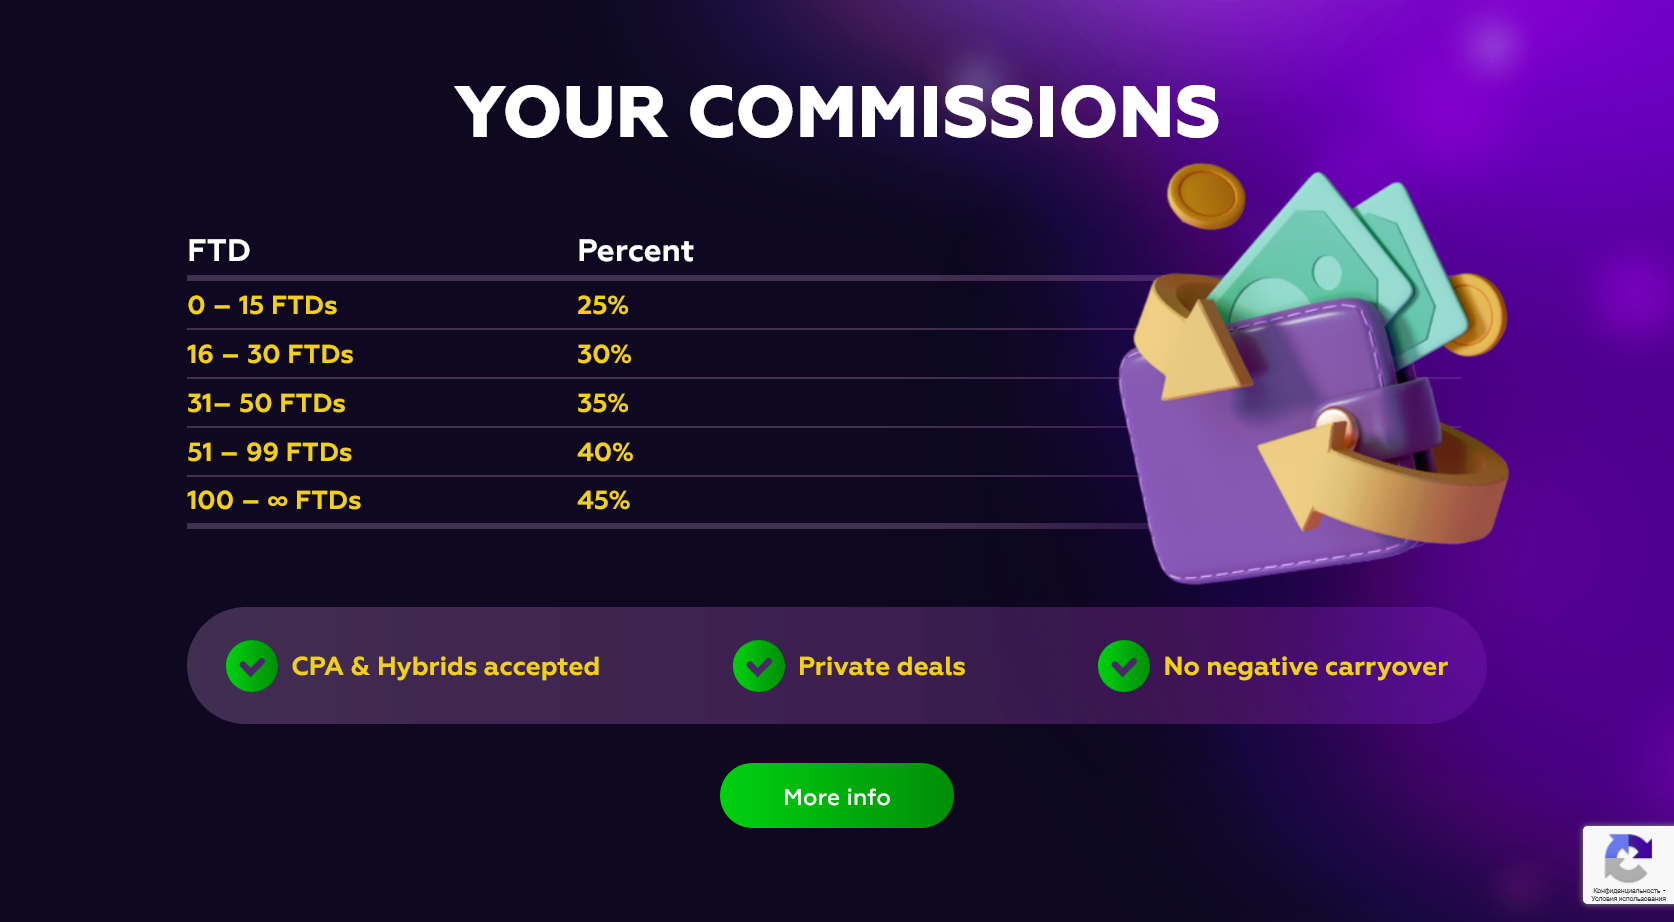Click the YOUR COMMISSIONS heading
The image size is (1674, 922).
click(836, 111)
